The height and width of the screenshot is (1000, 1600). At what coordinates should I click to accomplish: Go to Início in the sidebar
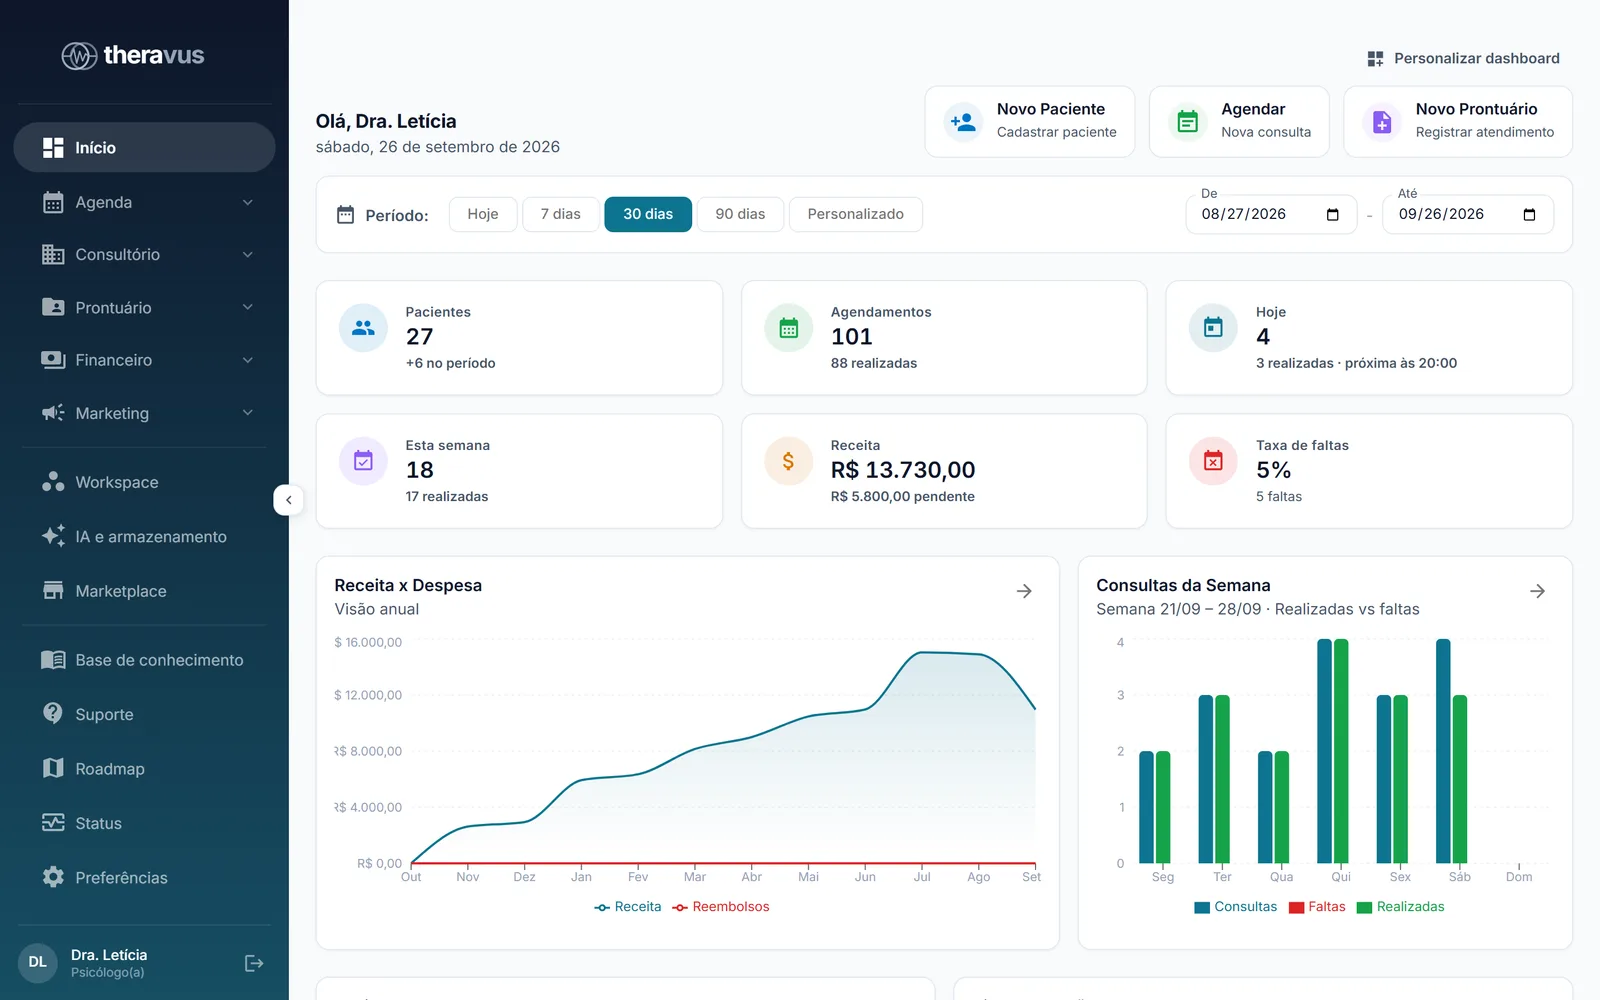145,148
